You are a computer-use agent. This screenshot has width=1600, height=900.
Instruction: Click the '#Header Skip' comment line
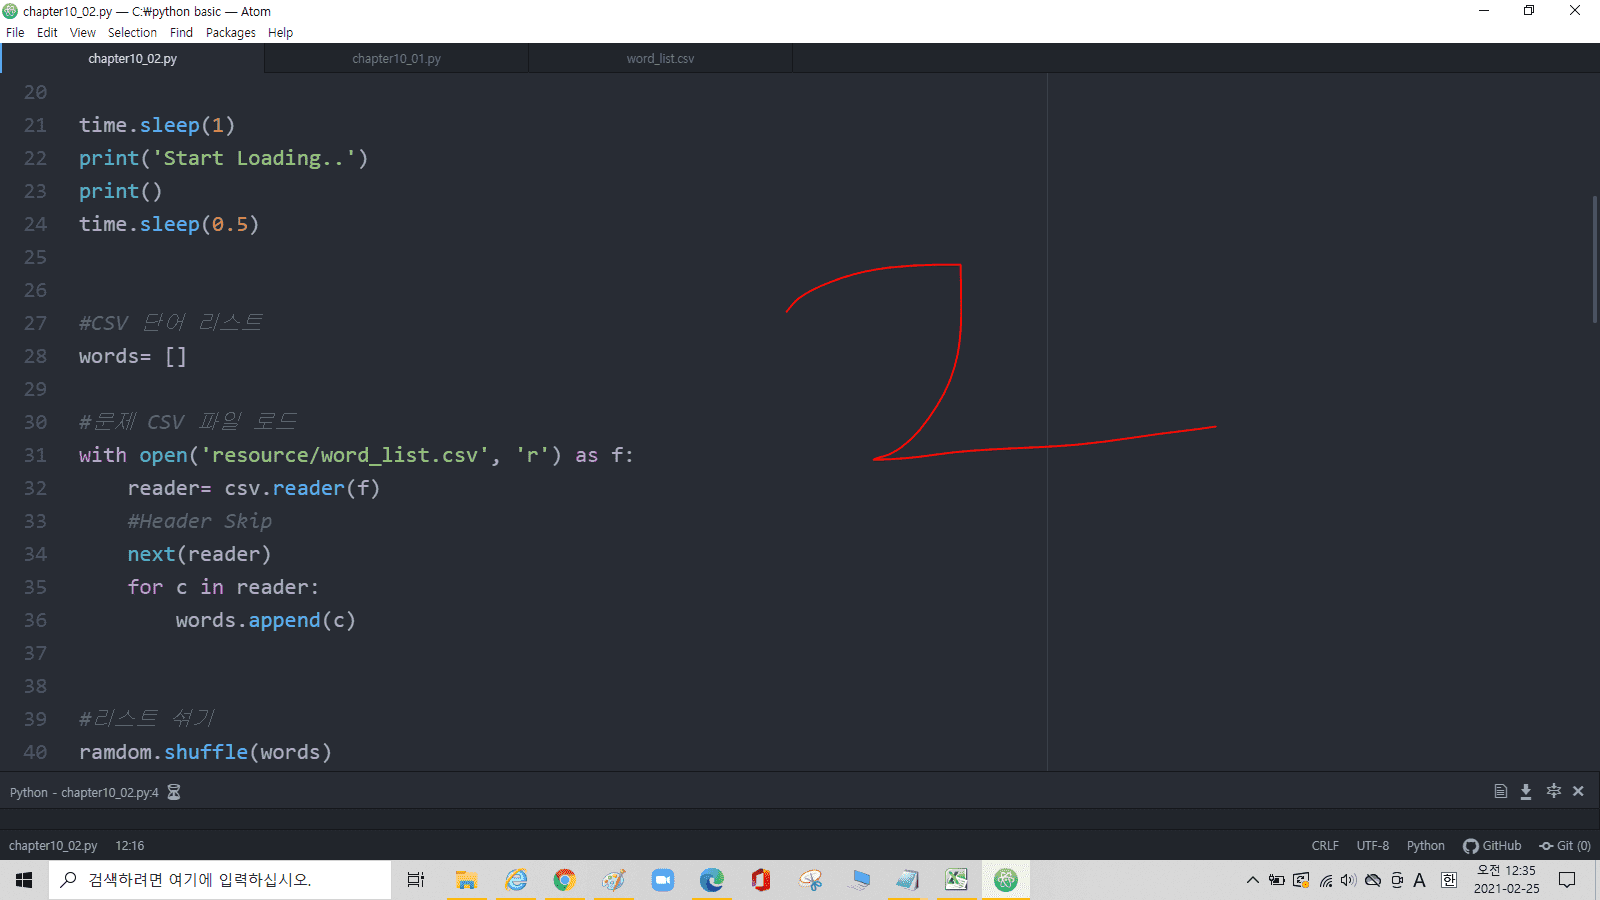tap(200, 521)
